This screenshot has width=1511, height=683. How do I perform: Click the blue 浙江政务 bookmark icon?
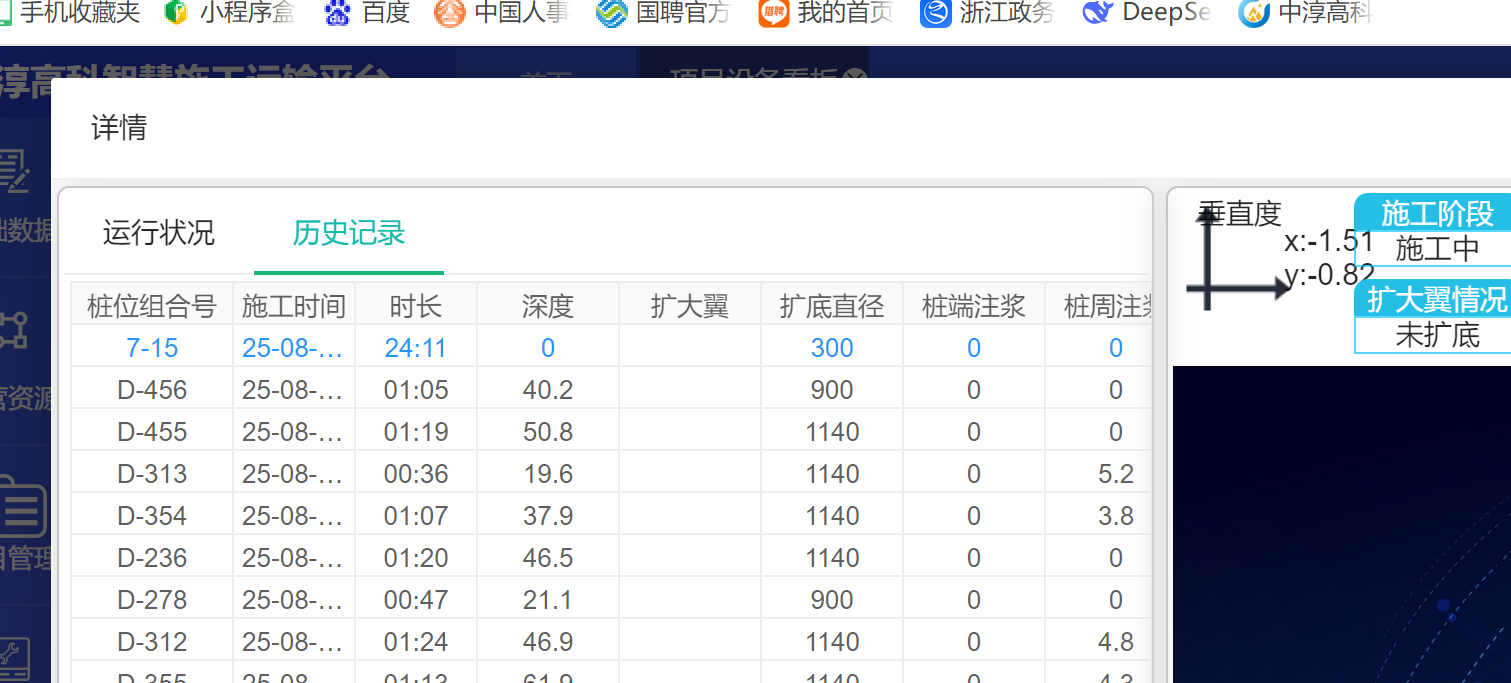coord(935,13)
